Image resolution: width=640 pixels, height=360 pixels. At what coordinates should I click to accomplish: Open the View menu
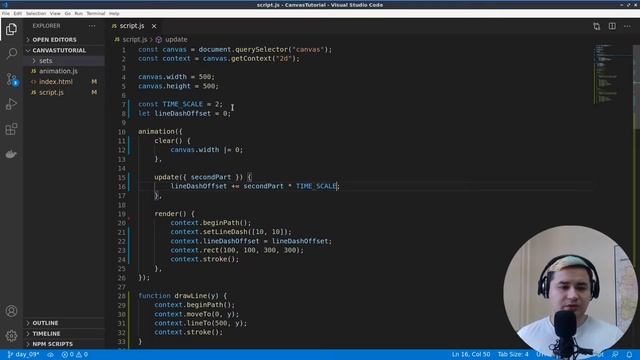point(55,13)
